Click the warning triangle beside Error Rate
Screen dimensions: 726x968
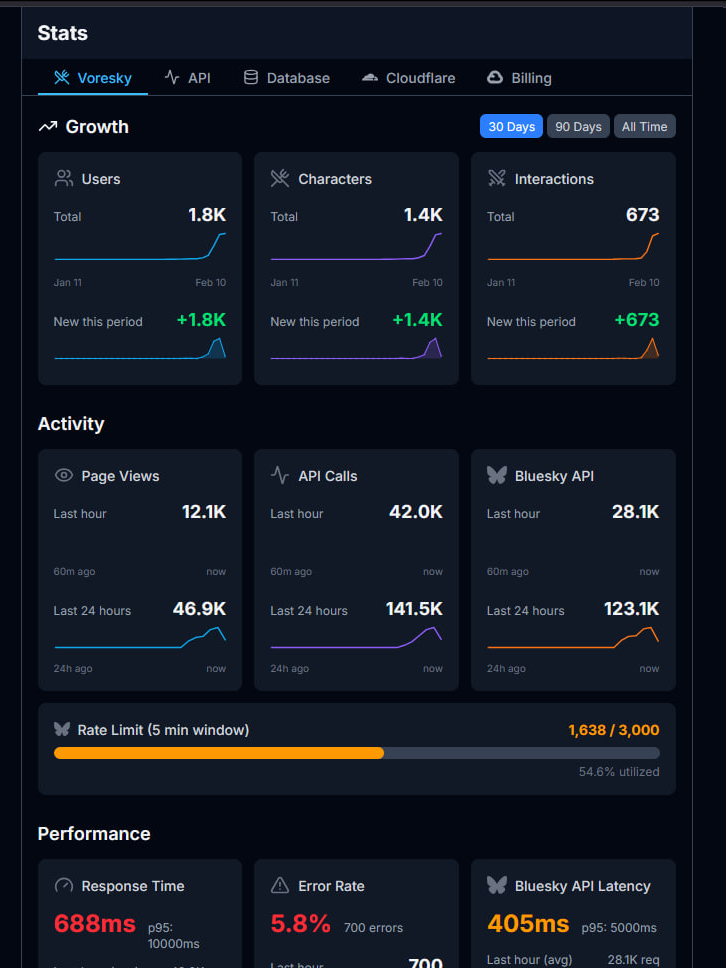(280, 886)
